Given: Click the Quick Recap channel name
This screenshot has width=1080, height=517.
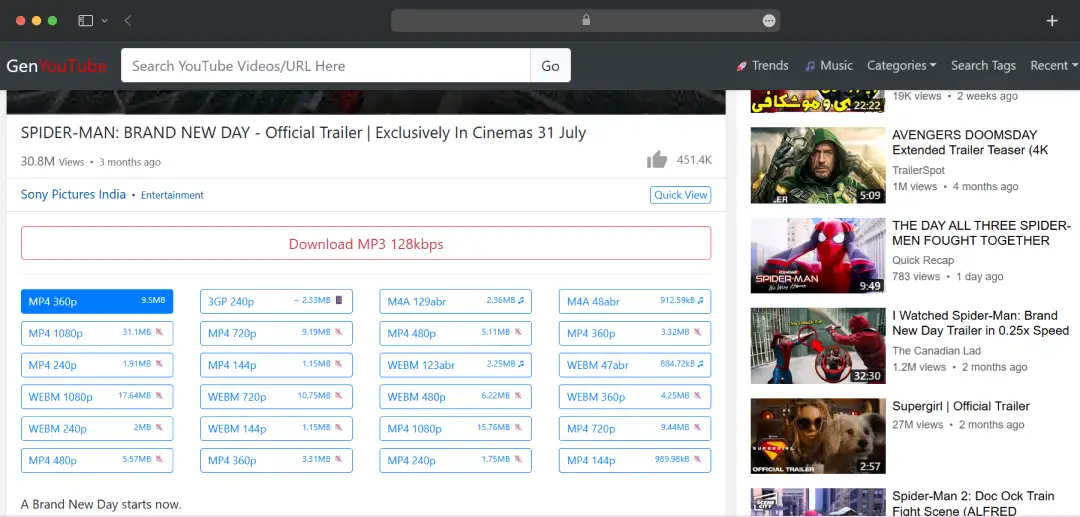Looking at the screenshot, I should pyautogui.click(x=923, y=260).
